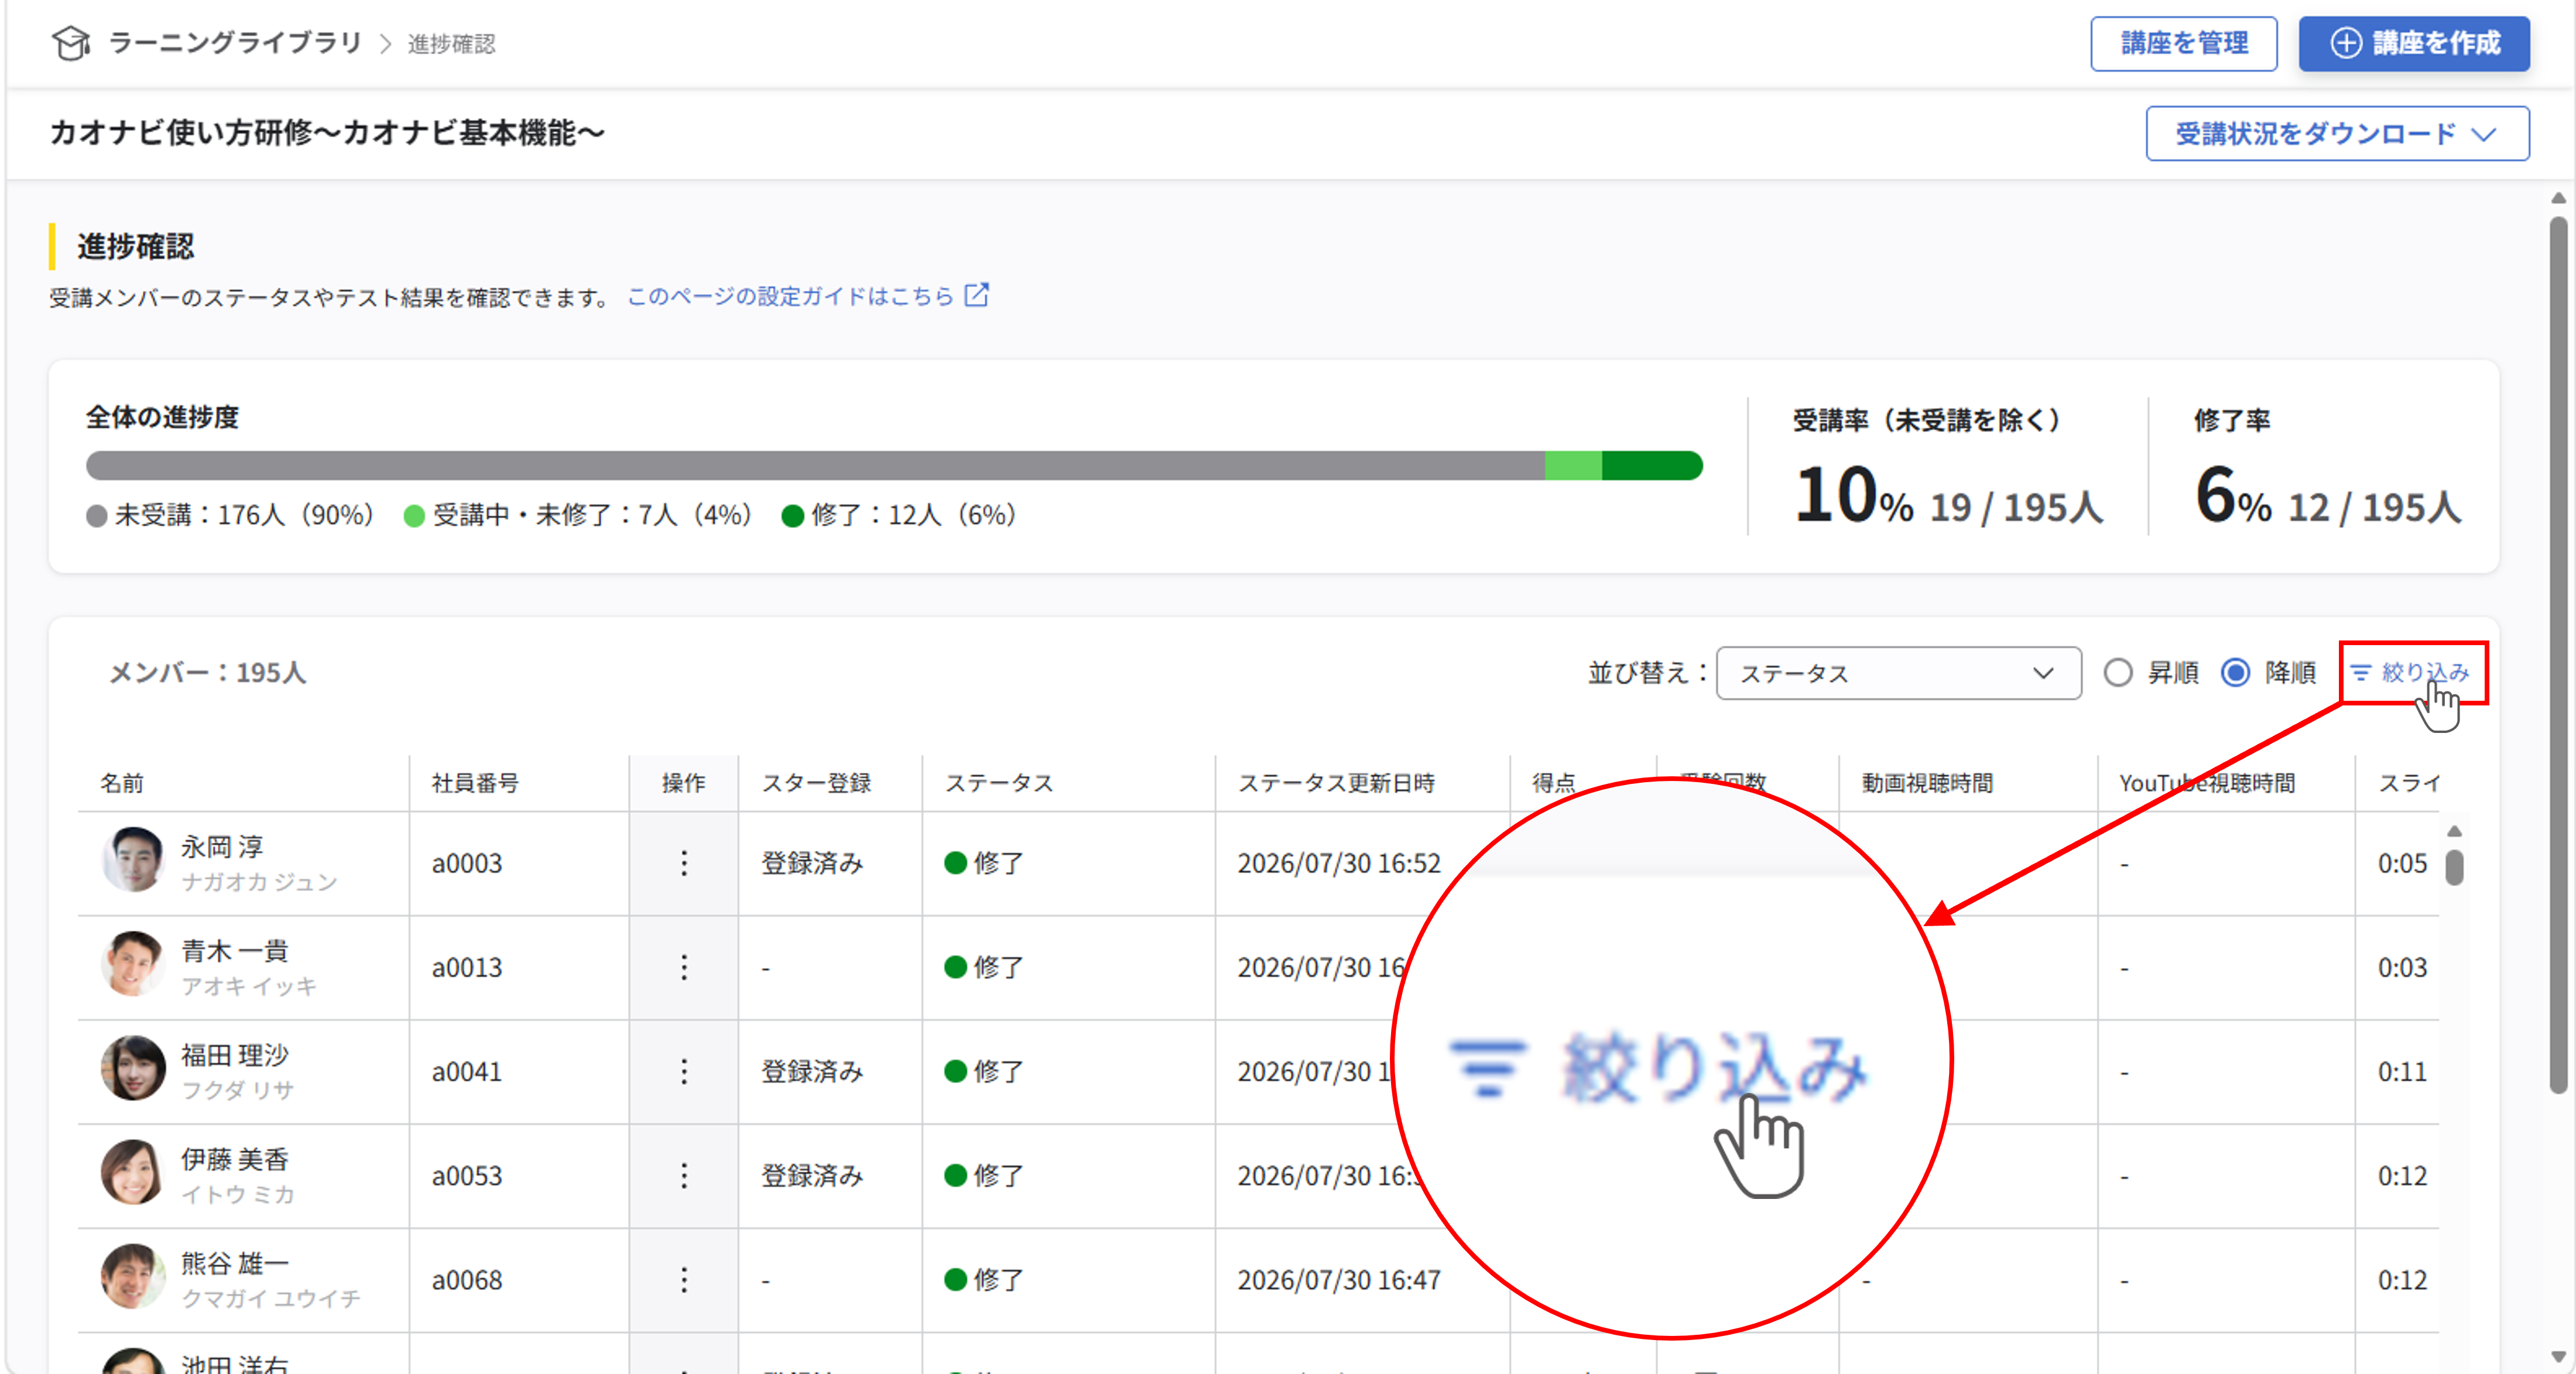Click スター登録 column header
This screenshot has height=1374, width=2576.
tap(816, 783)
